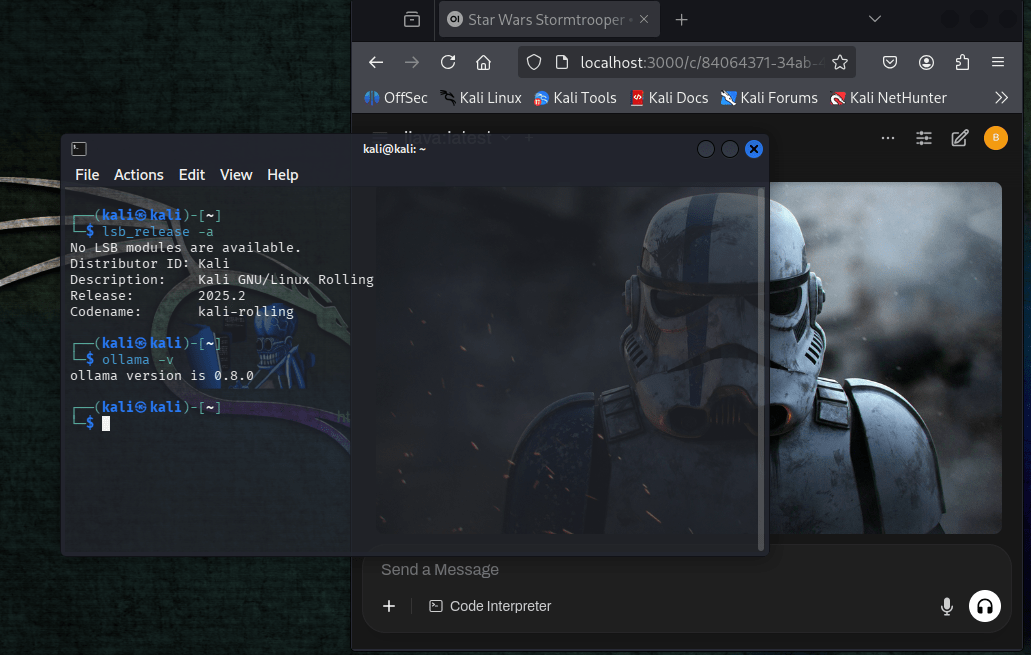Close the kali@kali terminal window

754,149
